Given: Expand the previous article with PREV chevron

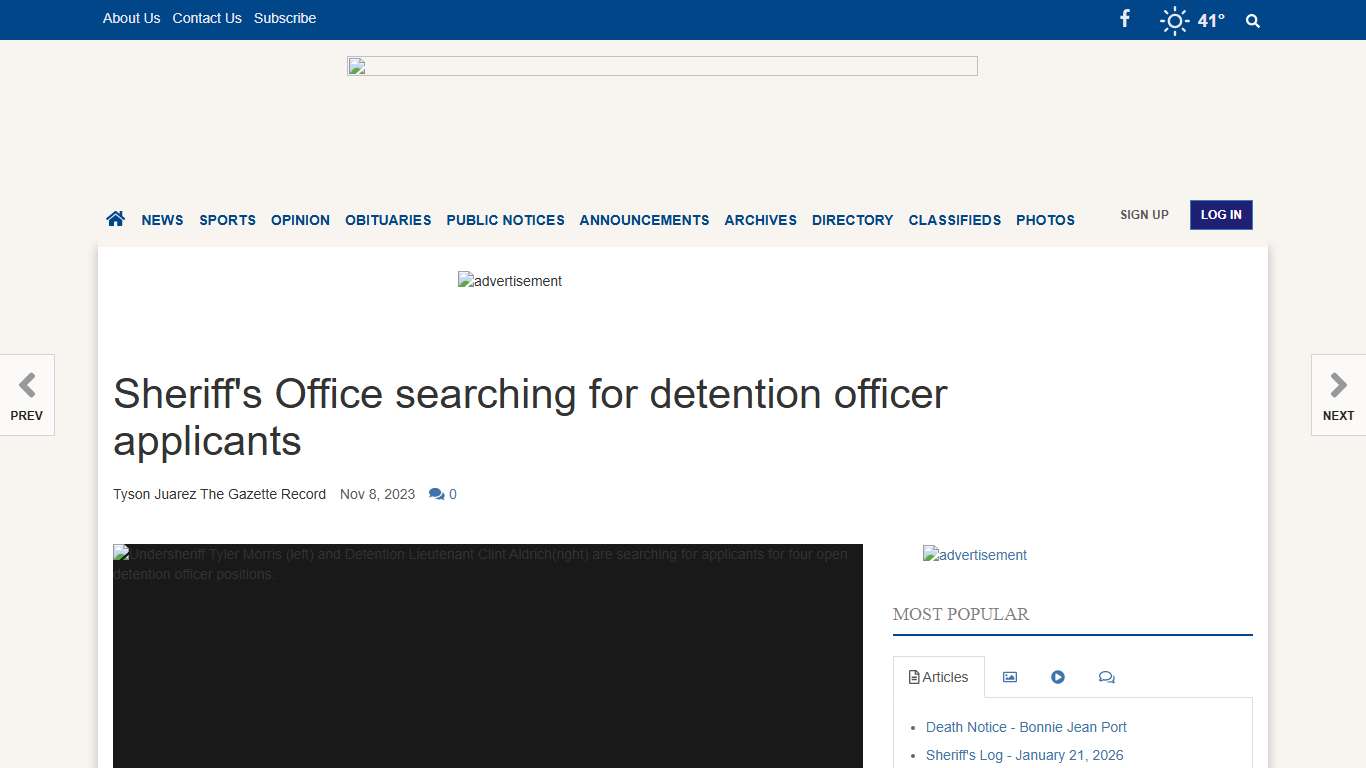Looking at the screenshot, I should pos(27,395).
